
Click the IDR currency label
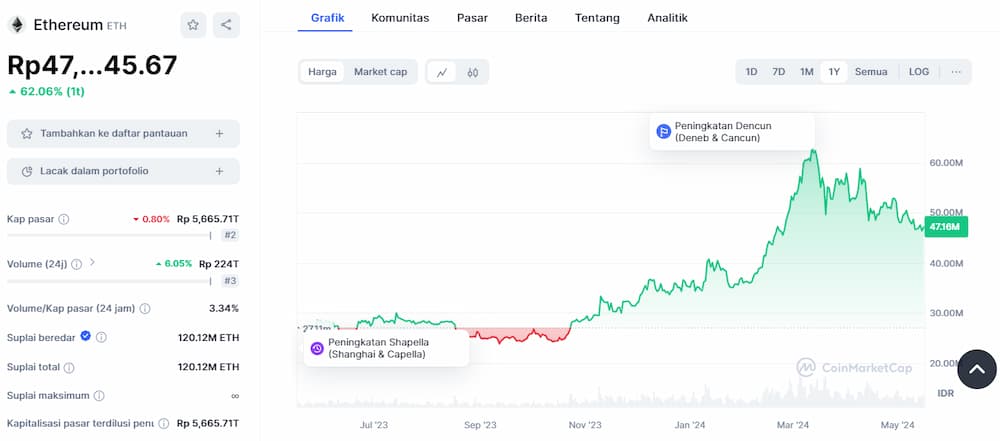pyautogui.click(x=946, y=393)
